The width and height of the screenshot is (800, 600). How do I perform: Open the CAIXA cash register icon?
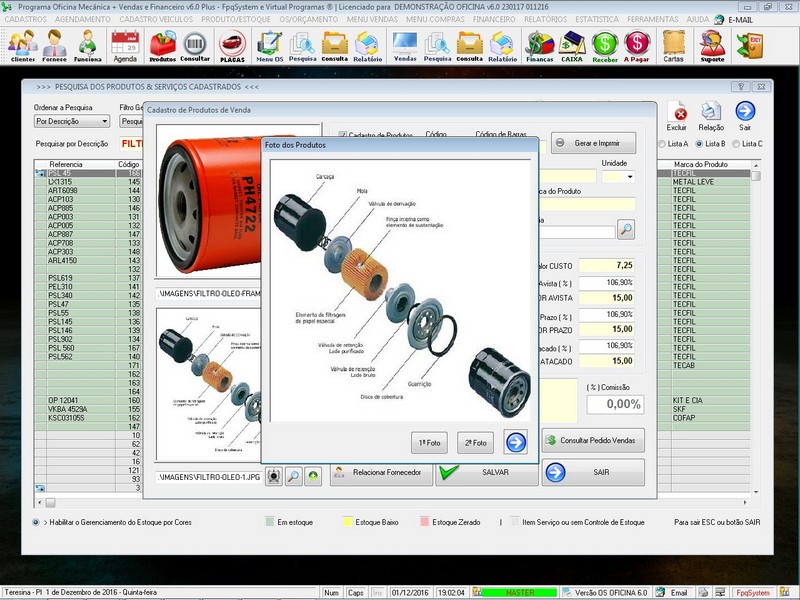[572, 45]
